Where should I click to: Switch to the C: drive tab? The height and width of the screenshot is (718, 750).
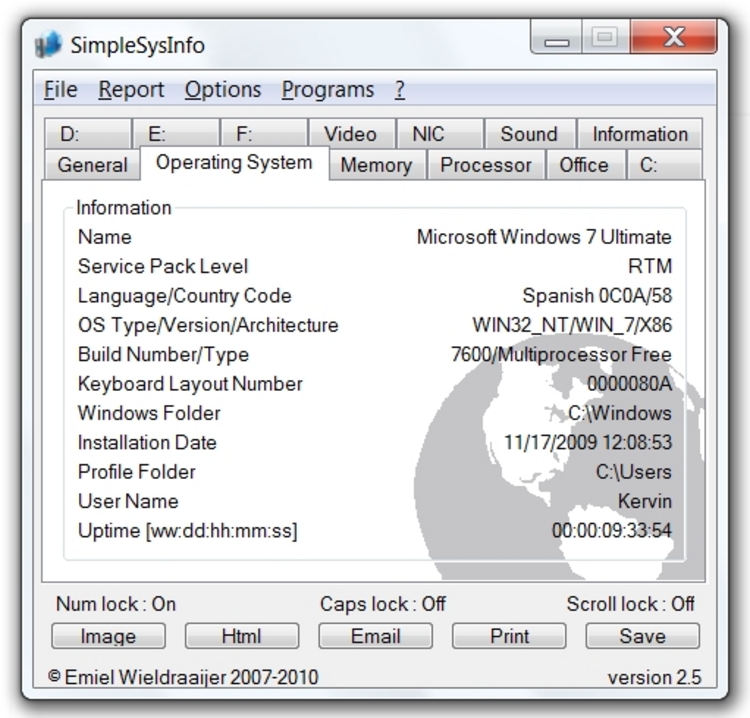click(x=664, y=165)
